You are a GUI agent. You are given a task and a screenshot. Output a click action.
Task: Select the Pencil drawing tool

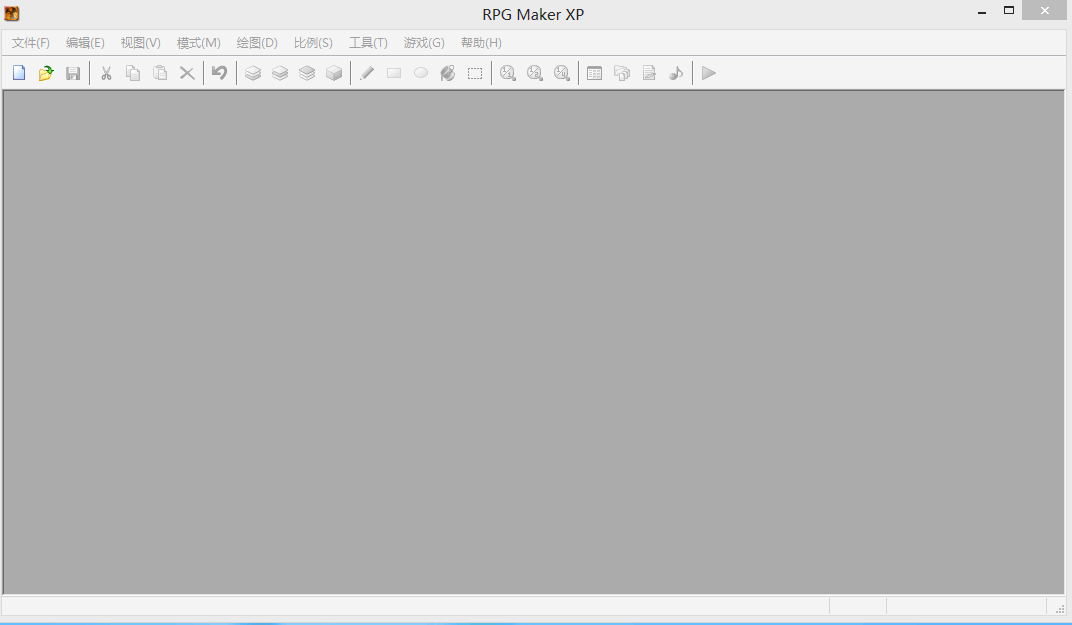[367, 73]
